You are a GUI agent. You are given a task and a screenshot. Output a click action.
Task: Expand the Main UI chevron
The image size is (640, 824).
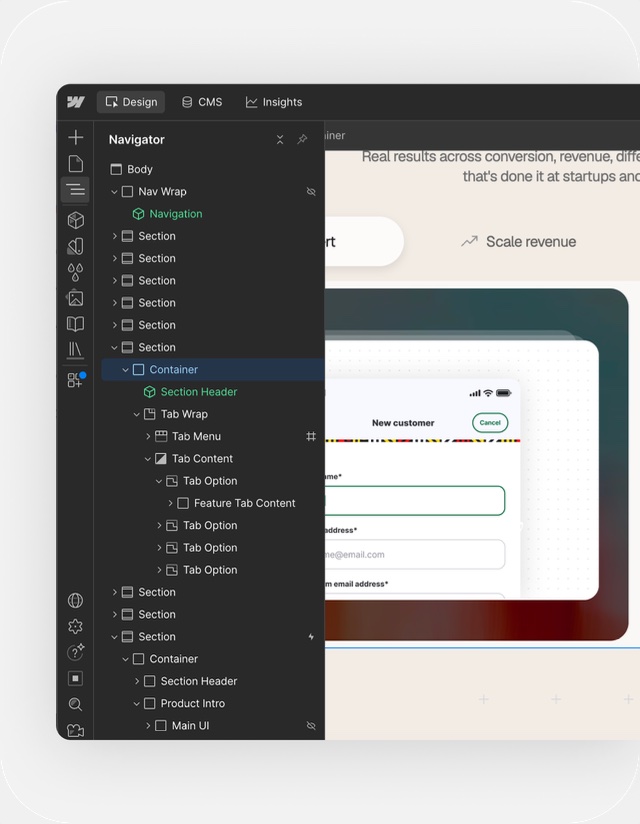point(148,726)
